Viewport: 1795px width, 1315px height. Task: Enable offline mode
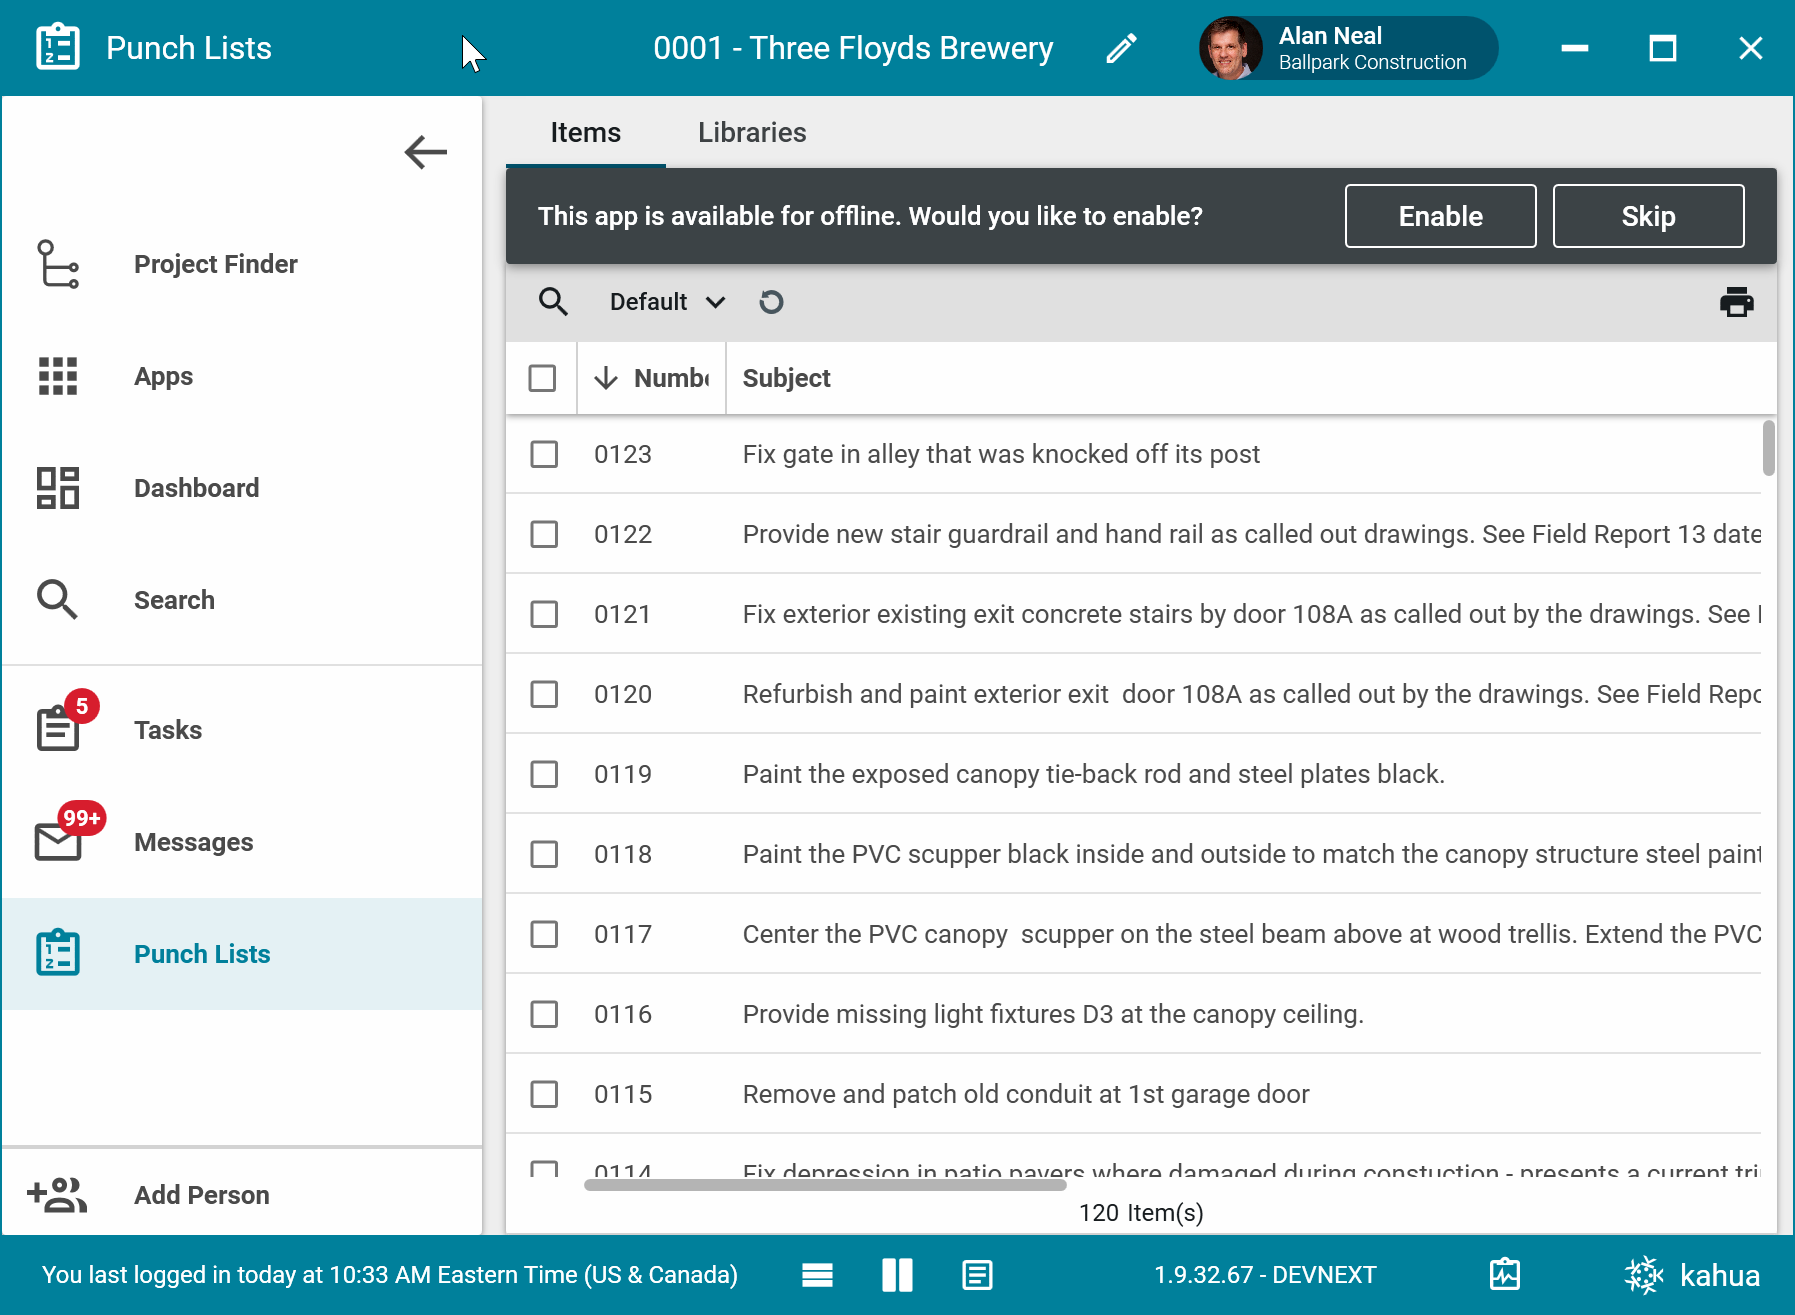click(1440, 216)
